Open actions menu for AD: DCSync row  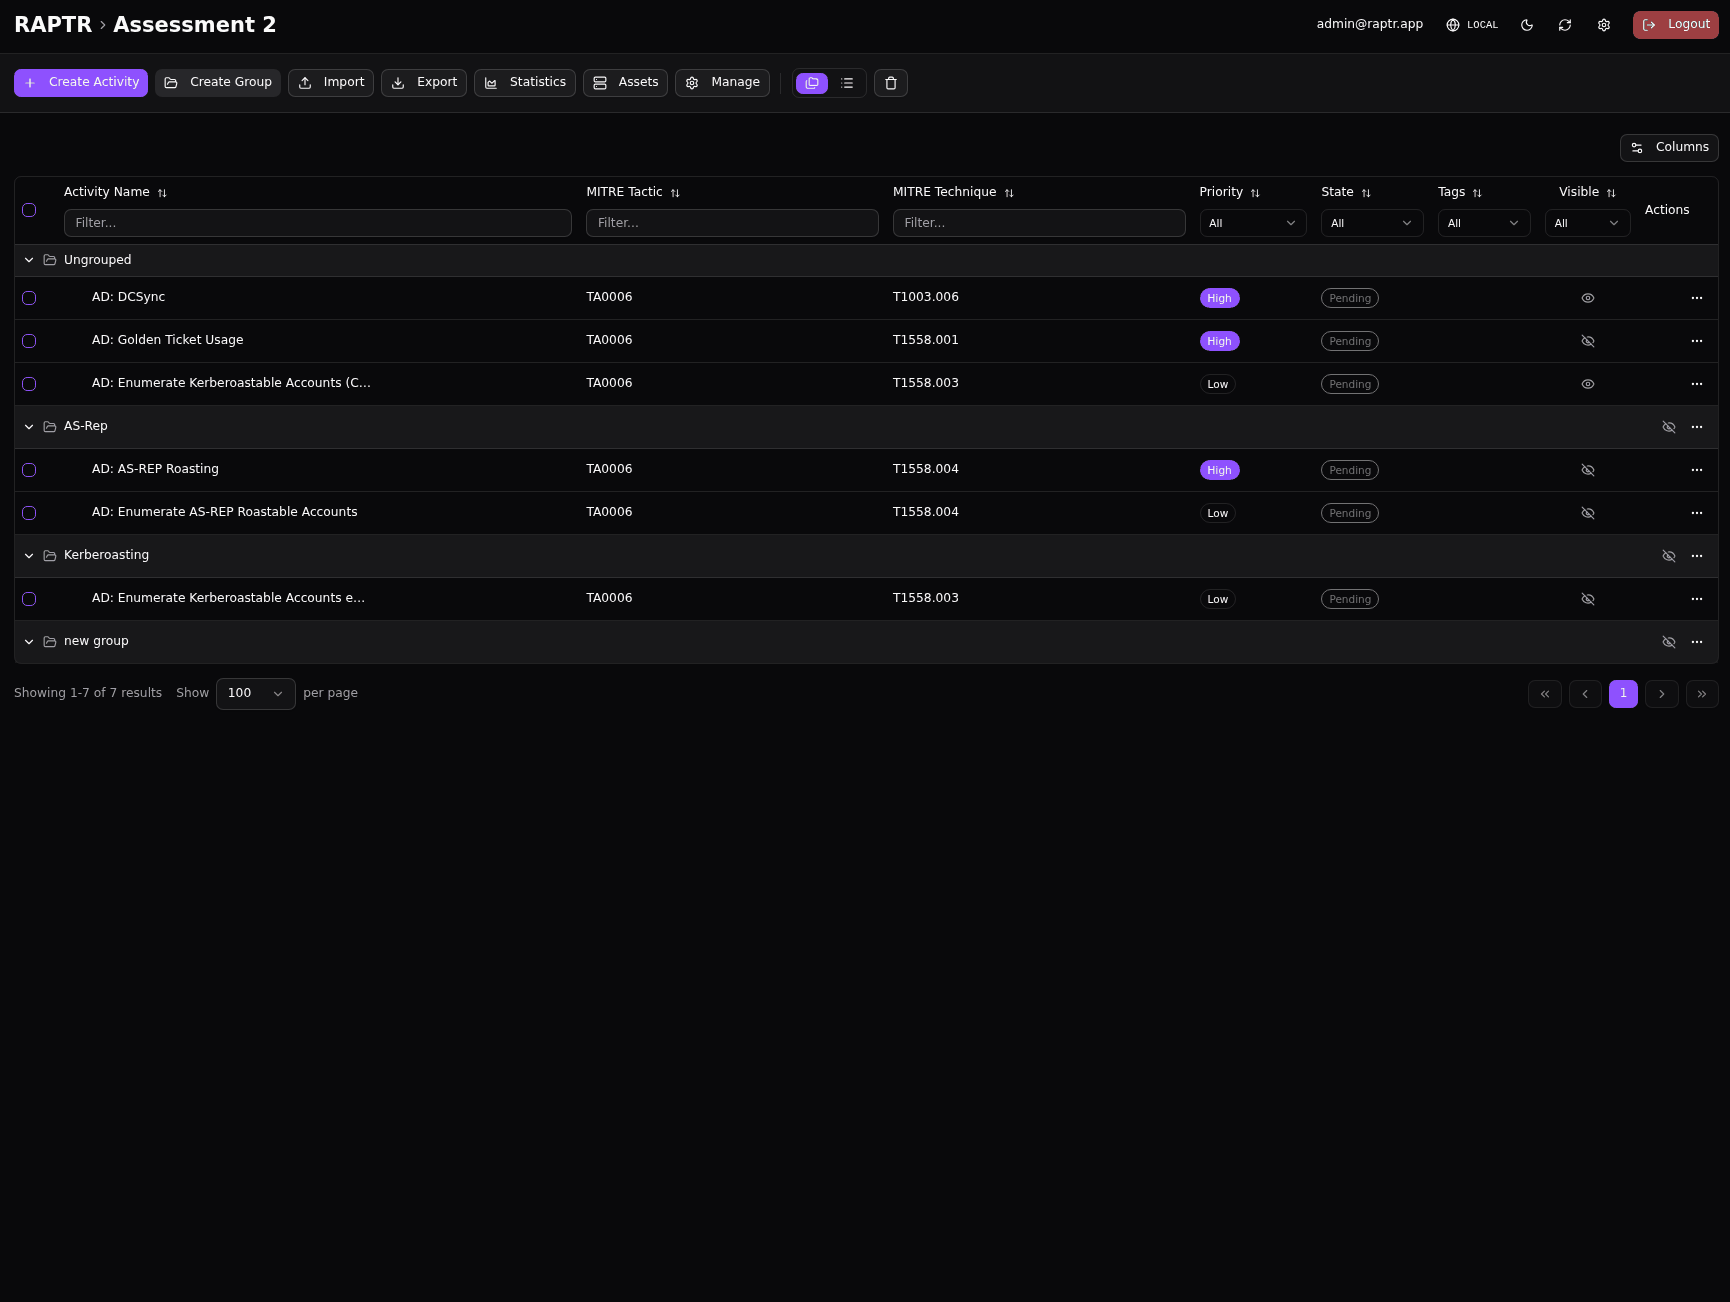coord(1696,298)
